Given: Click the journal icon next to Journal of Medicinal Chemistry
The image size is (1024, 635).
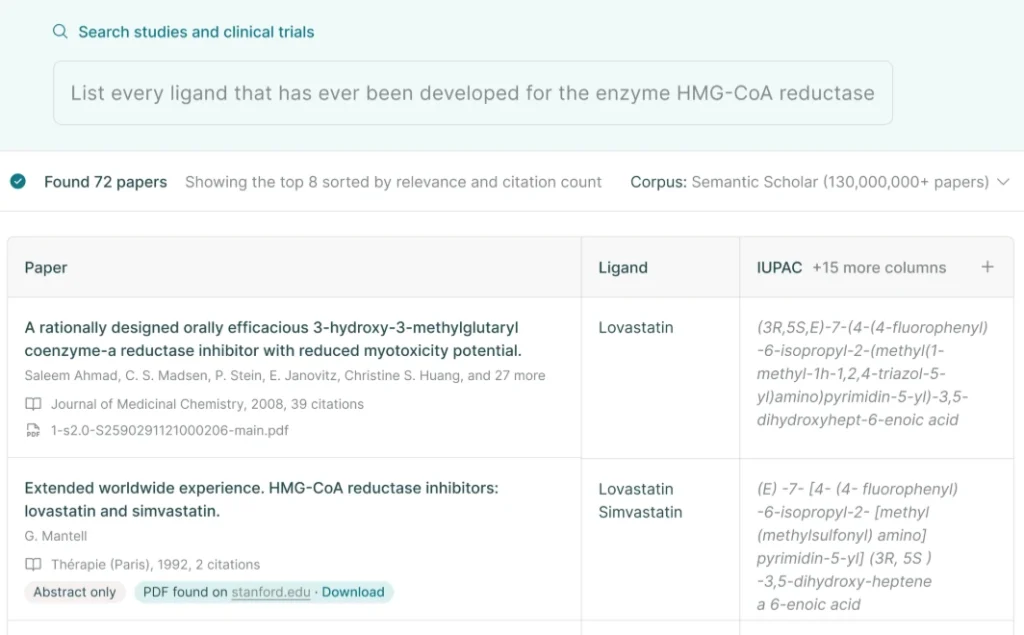Looking at the screenshot, I should (33, 404).
